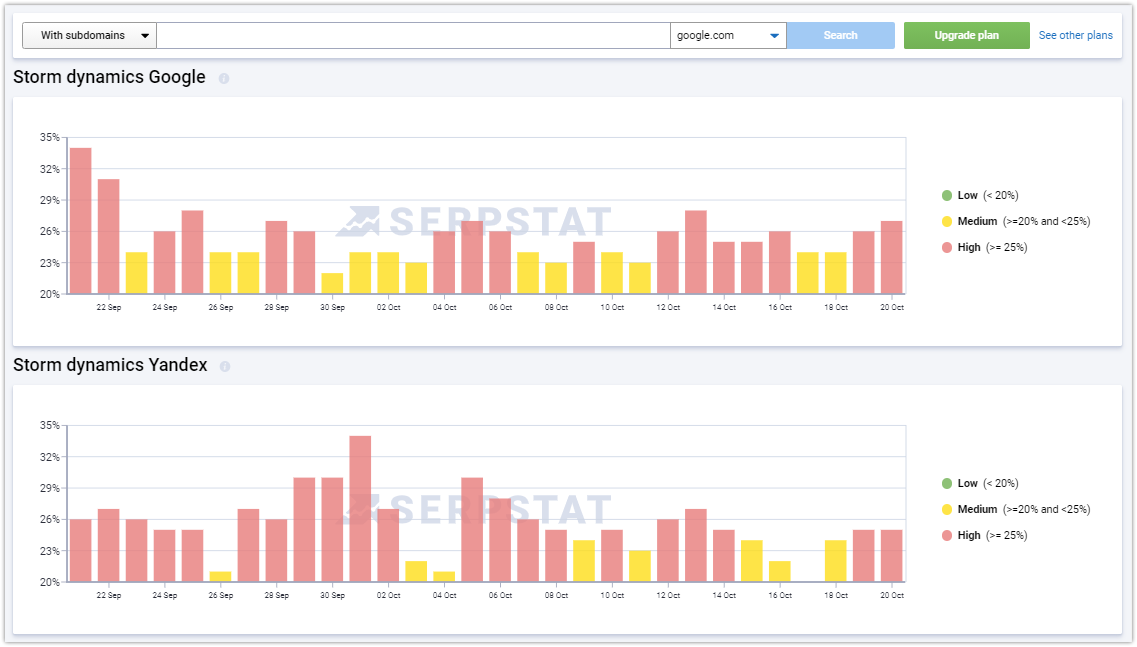1137x647 pixels.
Task: Focus the domain search input field
Action: click(x=413, y=36)
